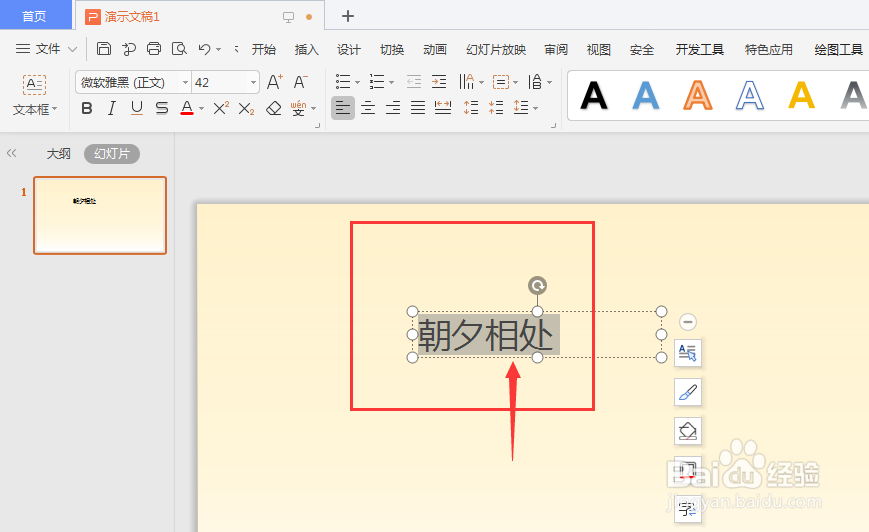The height and width of the screenshot is (532, 869).
Task: Select slide 1 thumbnail
Action: pos(100,216)
